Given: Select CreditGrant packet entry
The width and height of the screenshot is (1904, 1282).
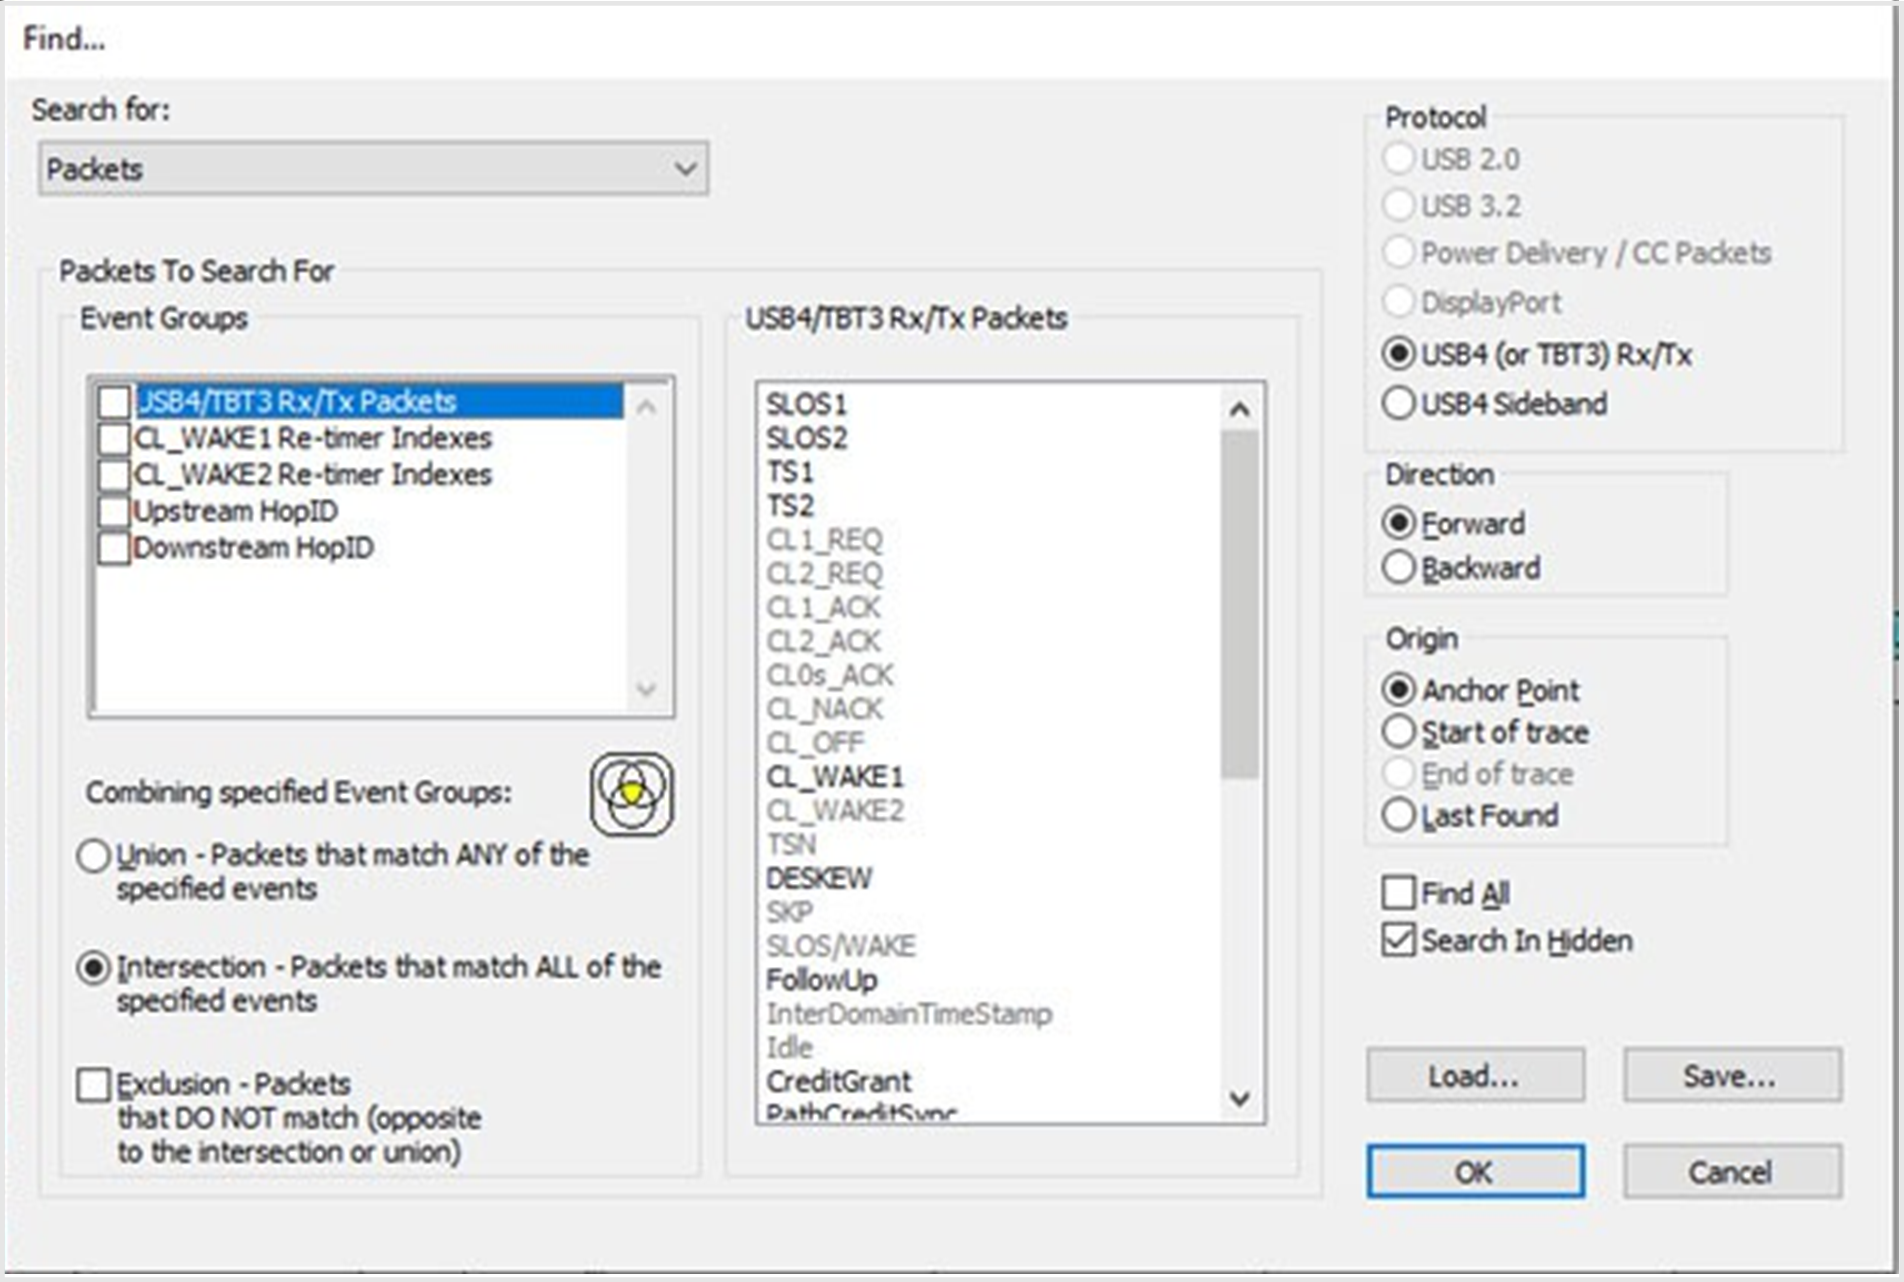Looking at the screenshot, I should pos(838,1081).
